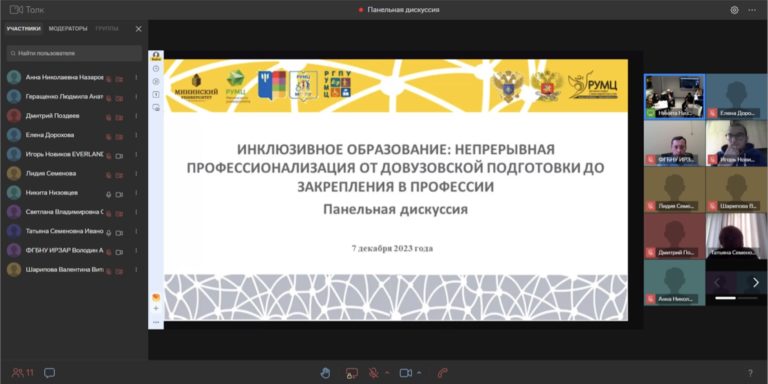The width and height of the screenshot is (768, 384).
Task: Raise hand using the hand icon
Action: [x=325, y=373]
